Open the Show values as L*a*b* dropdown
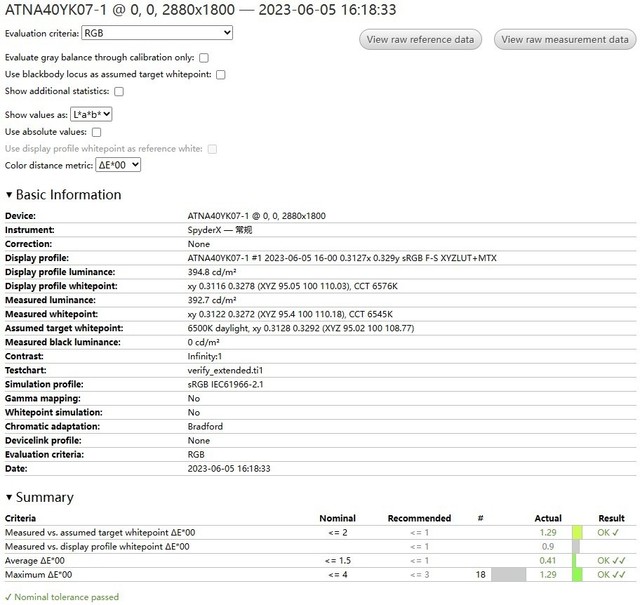Screen dimensions: 640x605 [91, 115]
